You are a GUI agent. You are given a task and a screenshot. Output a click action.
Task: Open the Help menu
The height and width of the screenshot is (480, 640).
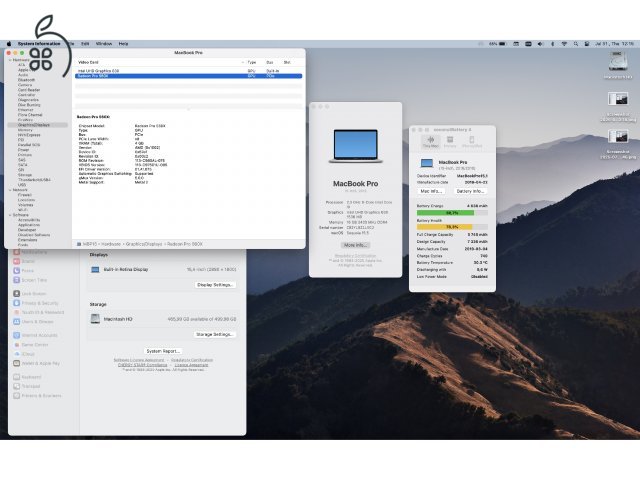[x=123, y=44]
